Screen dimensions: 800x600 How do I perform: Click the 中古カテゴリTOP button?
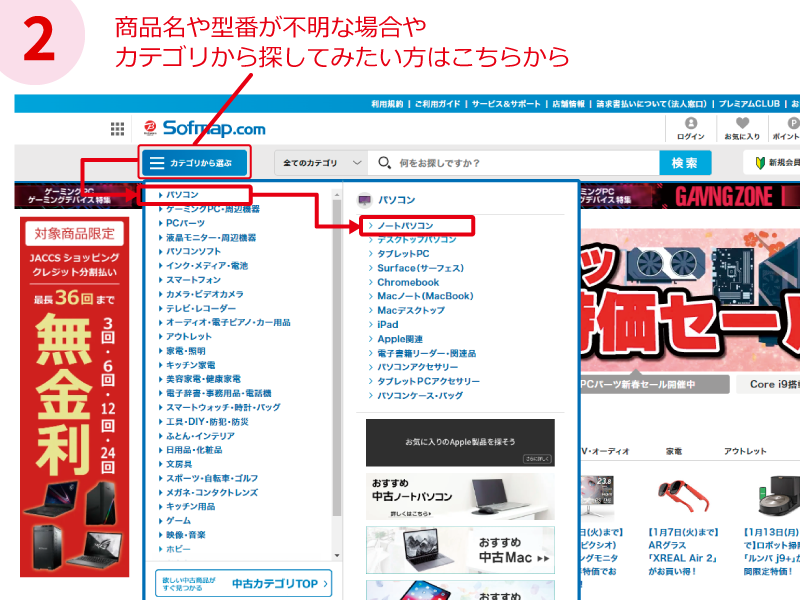point(243,583)
